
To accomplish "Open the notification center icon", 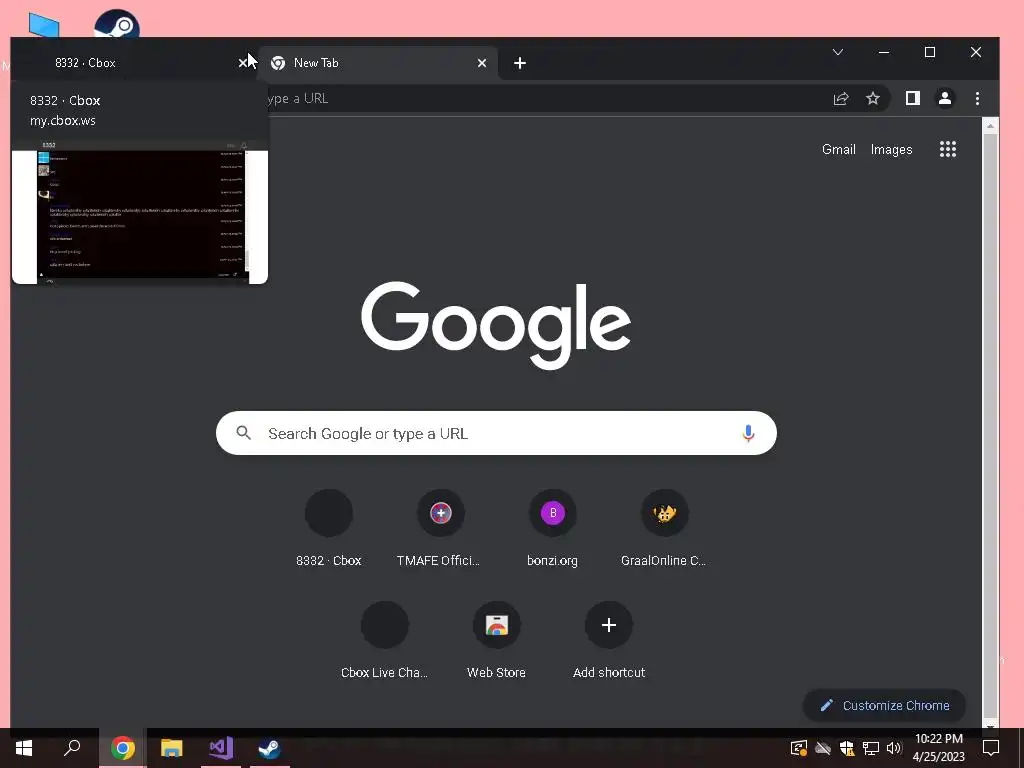I will click(x=991, y=748).
